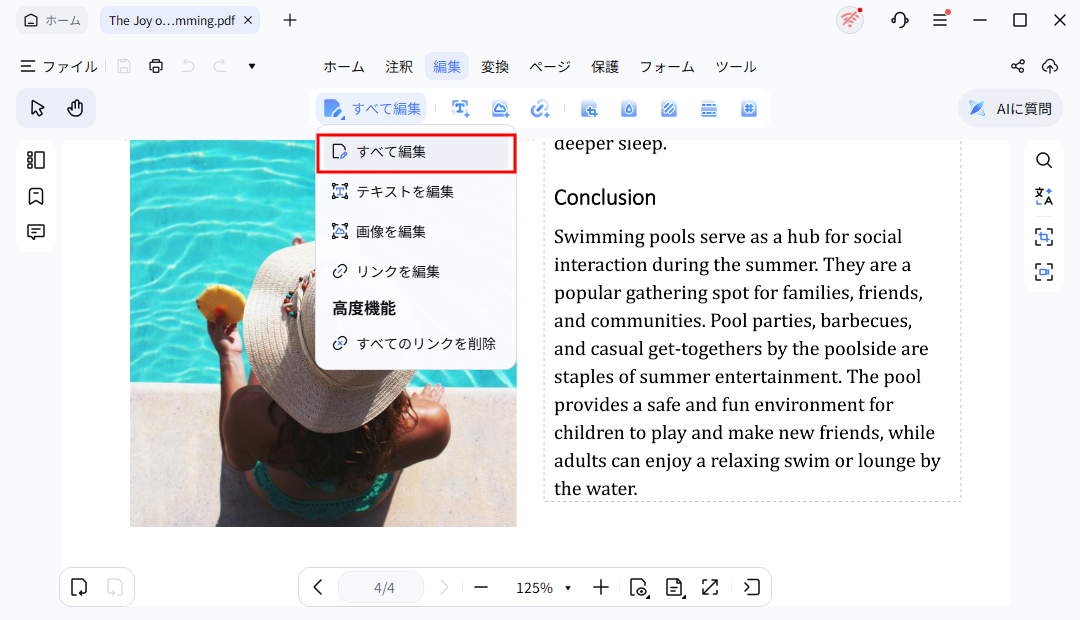Open the ツール ribbon tab
Screen dimensions: 1080x620
click(x=736, y=67)
